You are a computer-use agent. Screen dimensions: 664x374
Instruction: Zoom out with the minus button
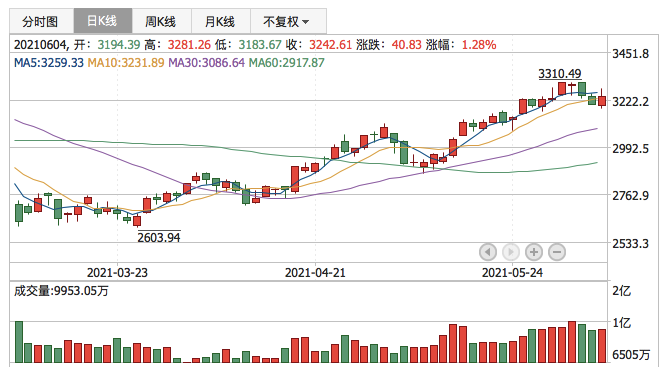(x=557, y=252)
